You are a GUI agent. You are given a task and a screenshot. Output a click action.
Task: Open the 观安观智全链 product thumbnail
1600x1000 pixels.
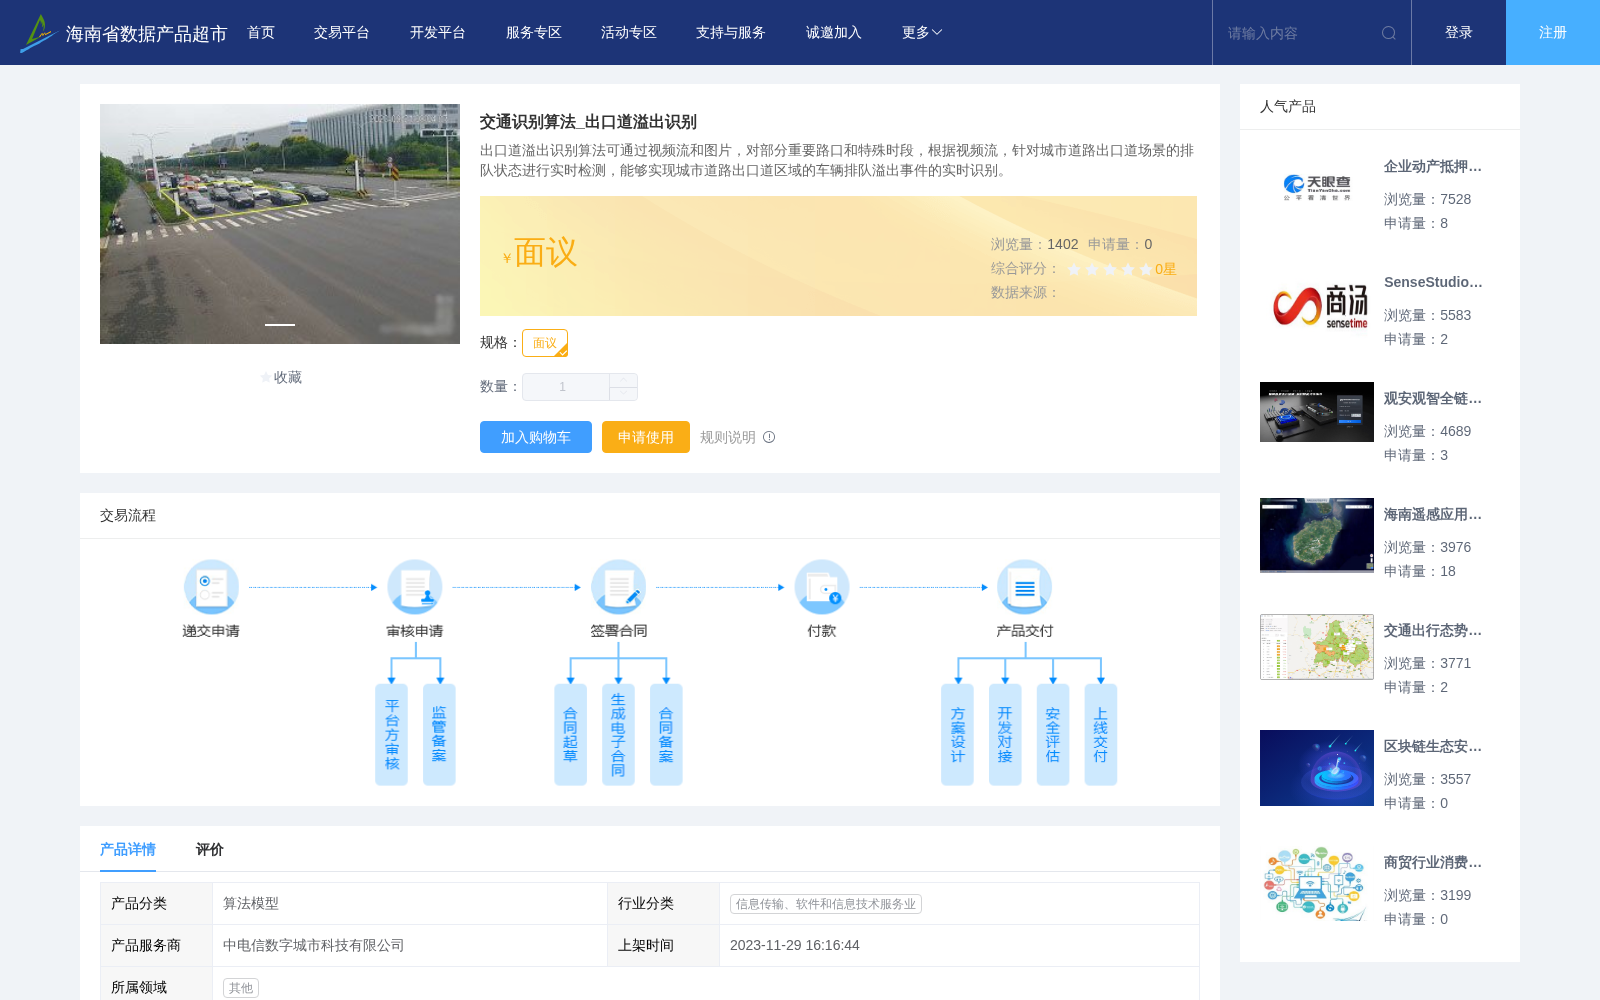pyautogui.click(x=1317, y=412)
